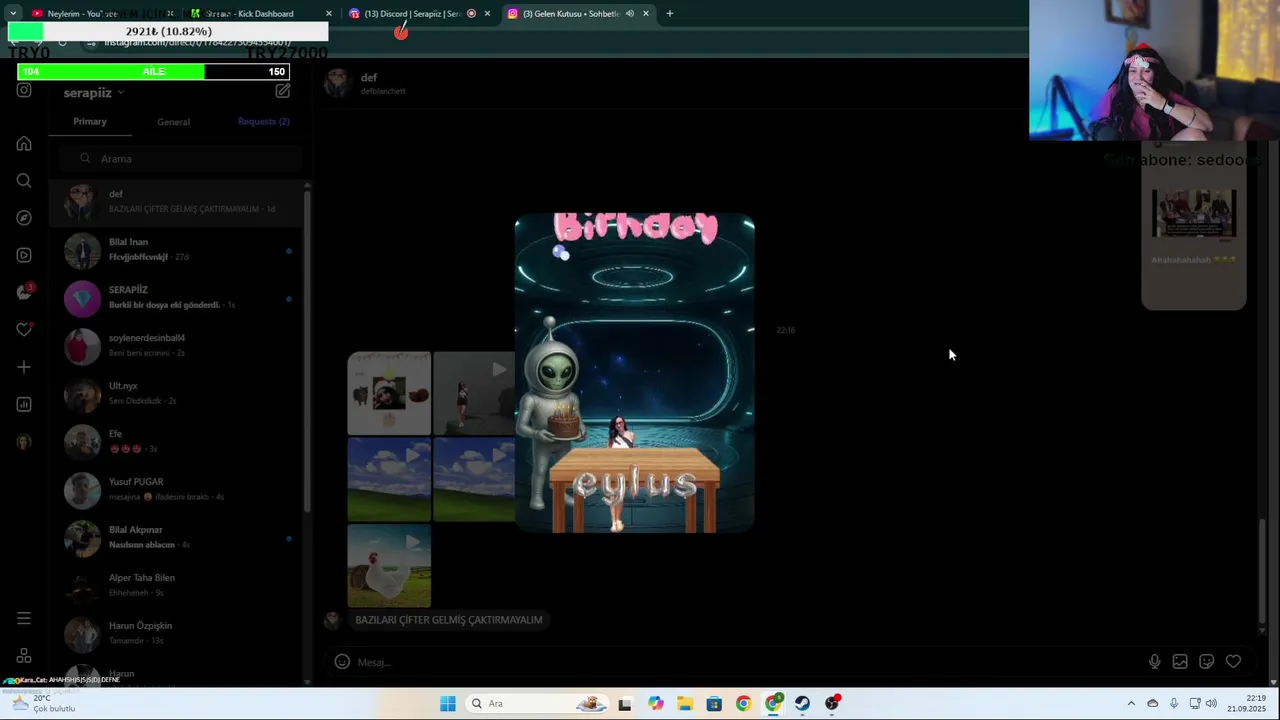Select the def conversation in list
1280x720 pixels.
(x=178, y=202)
